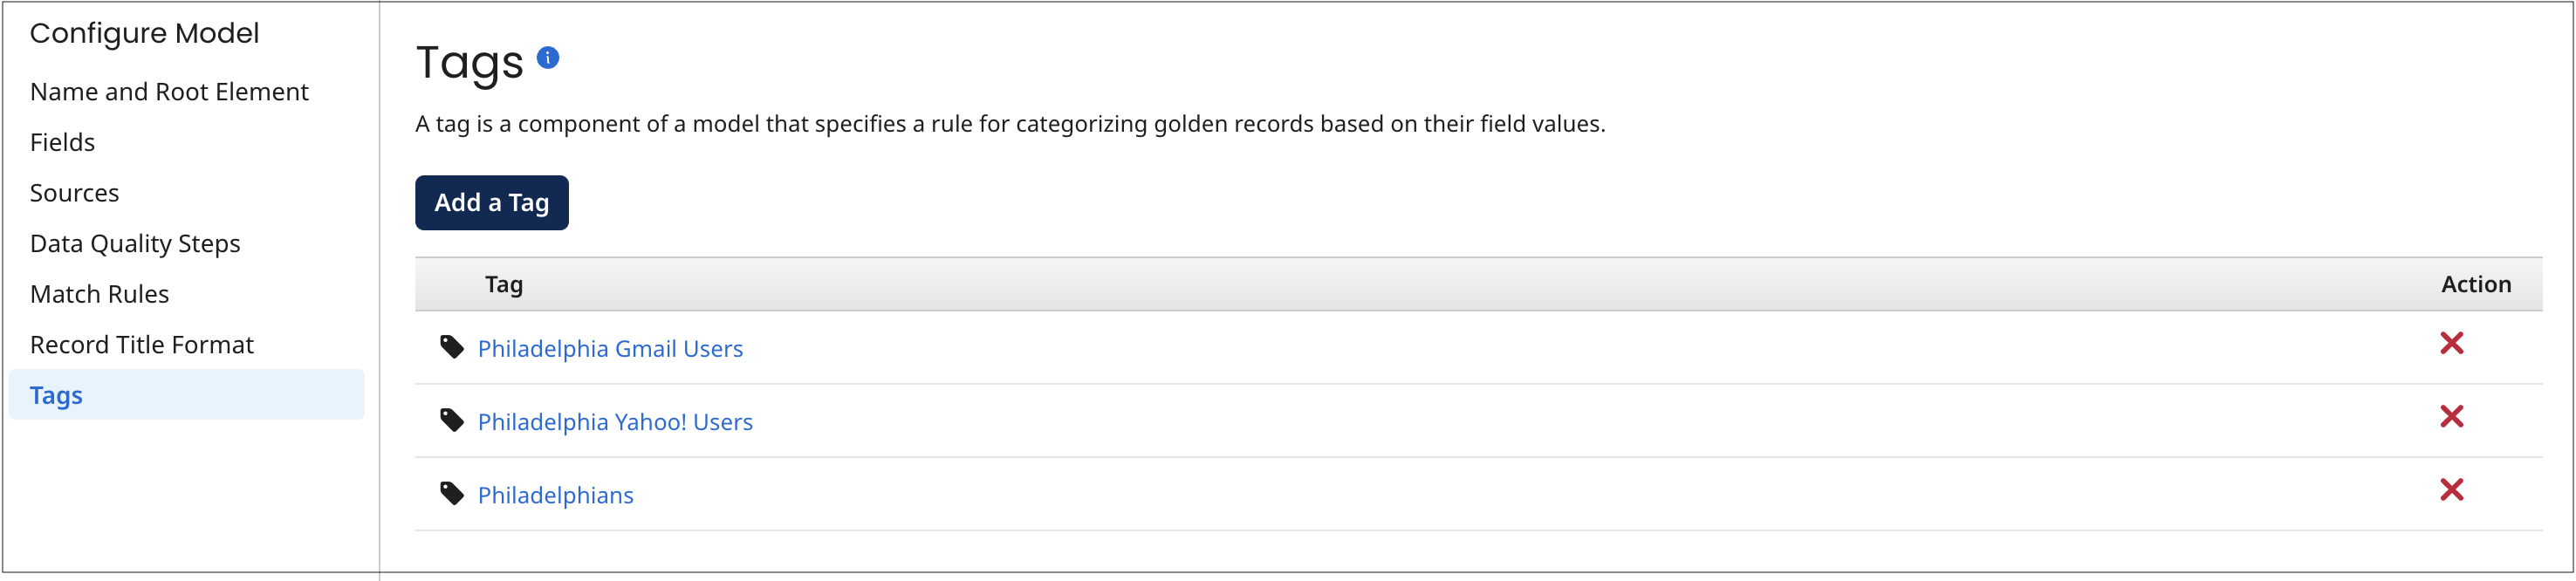This screenshot has width=2576, height=581.
Task: Click the red X in the Action column top row
Action: [x=2453, y=343]
